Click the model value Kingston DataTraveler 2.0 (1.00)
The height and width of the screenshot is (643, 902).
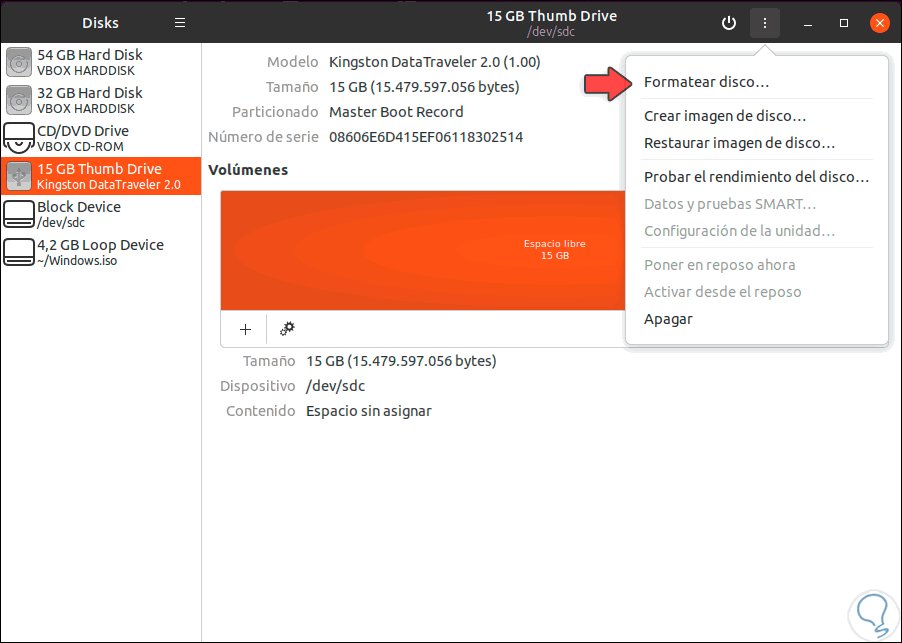434,62
